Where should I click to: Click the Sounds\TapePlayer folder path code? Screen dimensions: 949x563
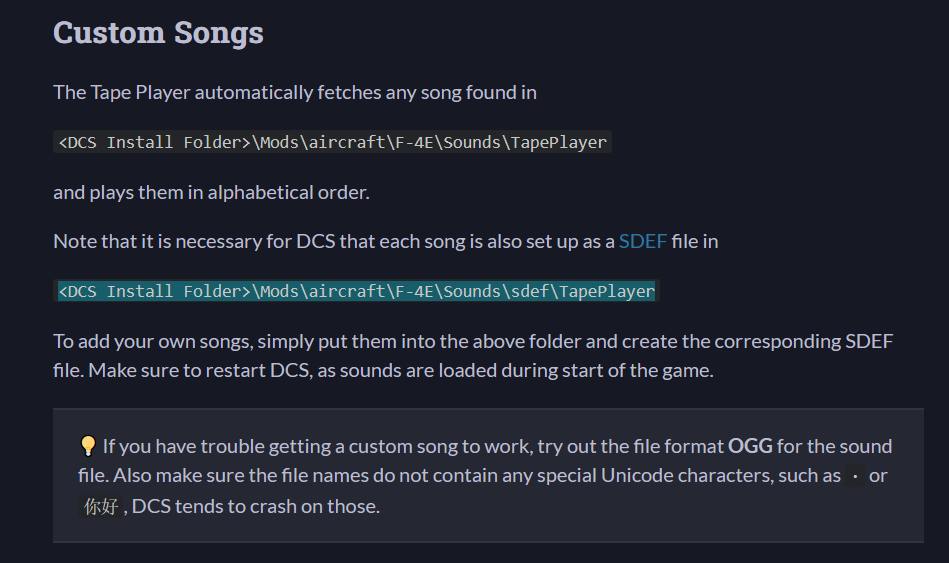coord(332,142)
